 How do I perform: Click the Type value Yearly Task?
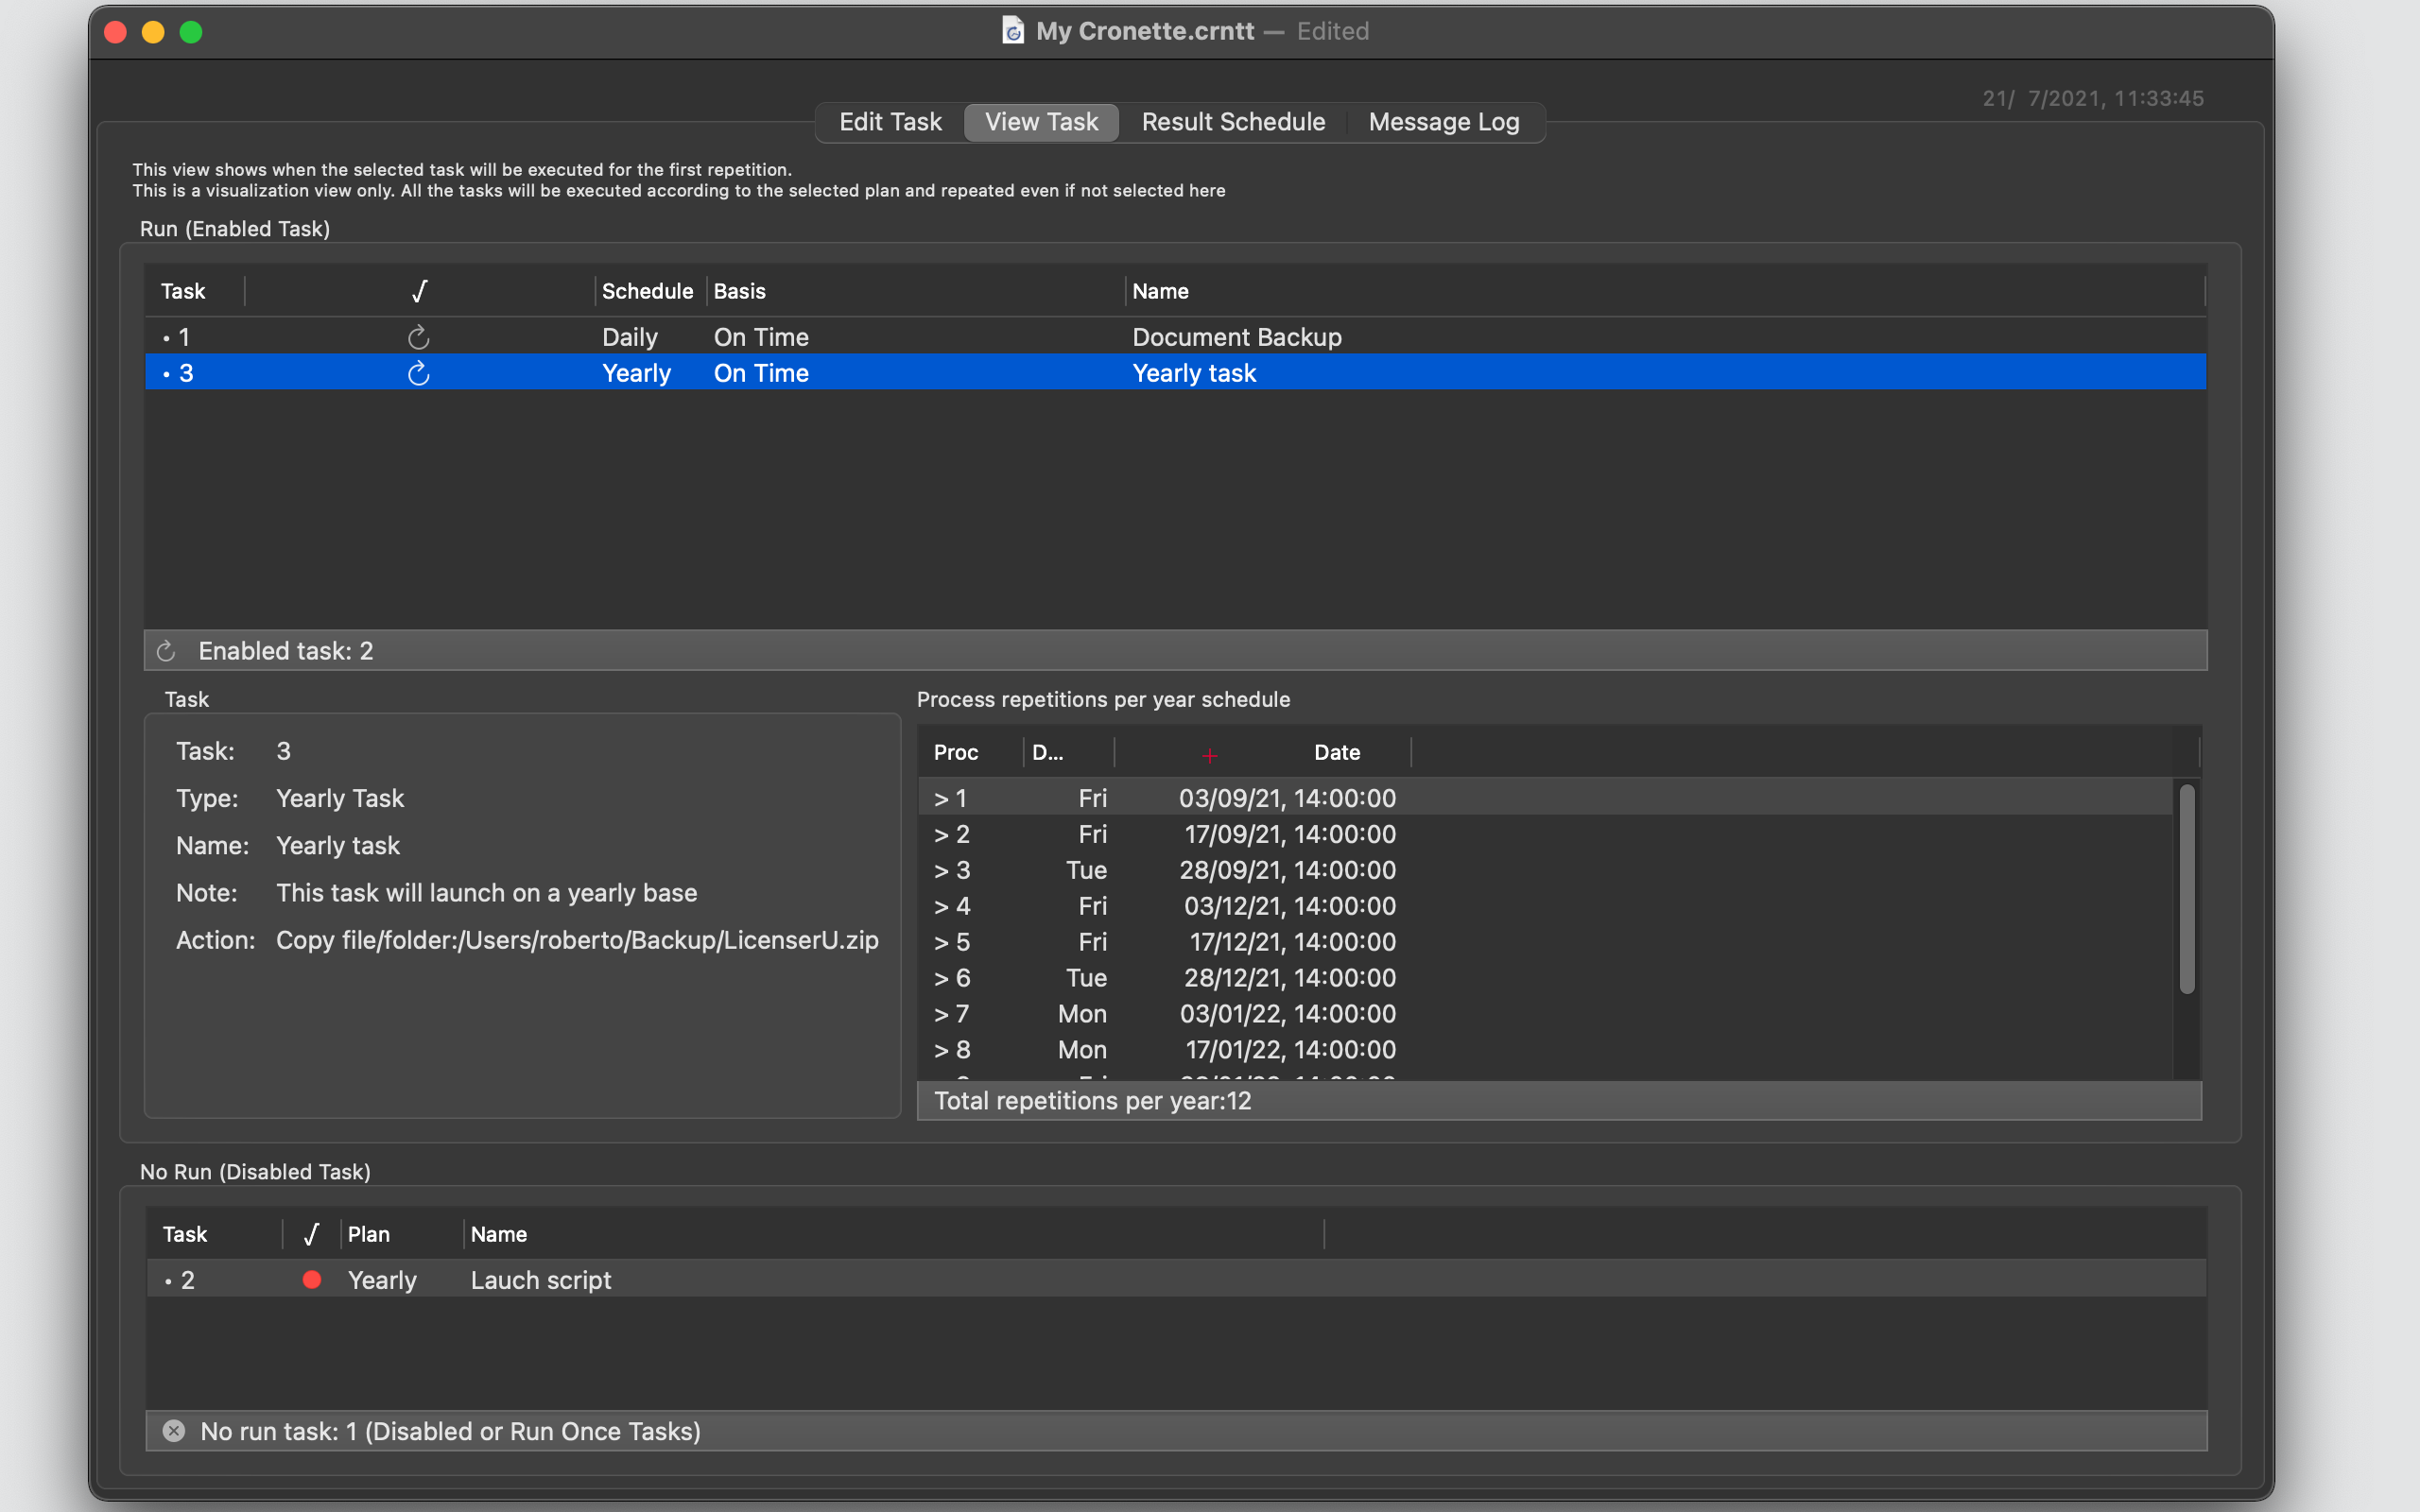click(340, 798)
